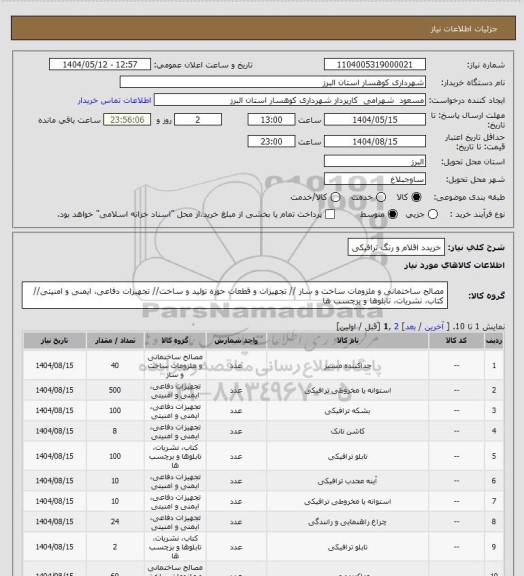Select item چراغ راهنمایی و رانندگی
This screenshot has height=576, width=524.
point(347,522)
